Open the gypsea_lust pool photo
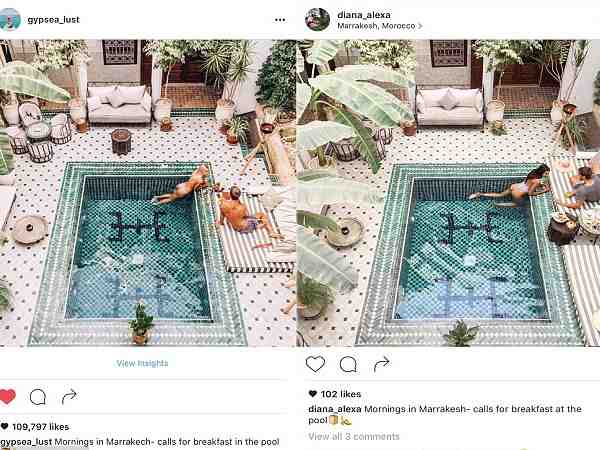 click(x=148, y=193)
